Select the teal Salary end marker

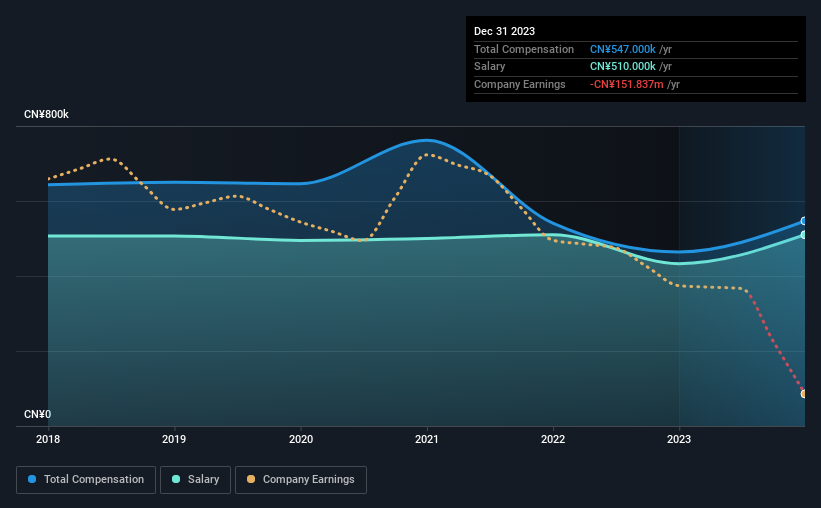coord(804,235)
